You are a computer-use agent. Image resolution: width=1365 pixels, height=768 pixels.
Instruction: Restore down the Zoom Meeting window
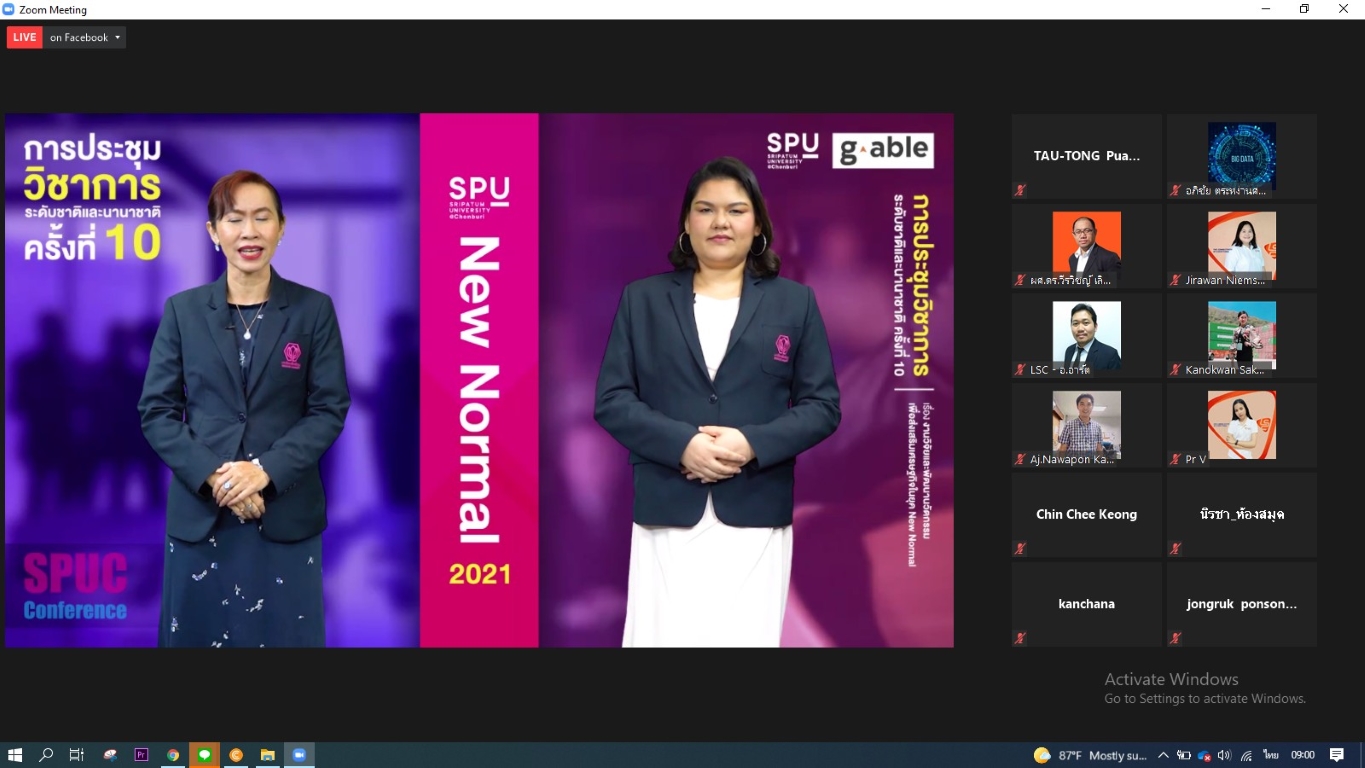point(1305,9)
